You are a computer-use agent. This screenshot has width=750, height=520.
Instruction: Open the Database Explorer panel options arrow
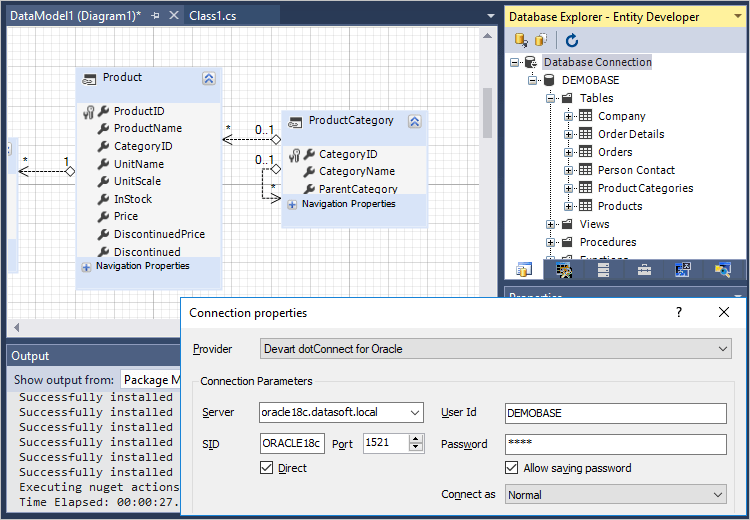pos(738,17)
